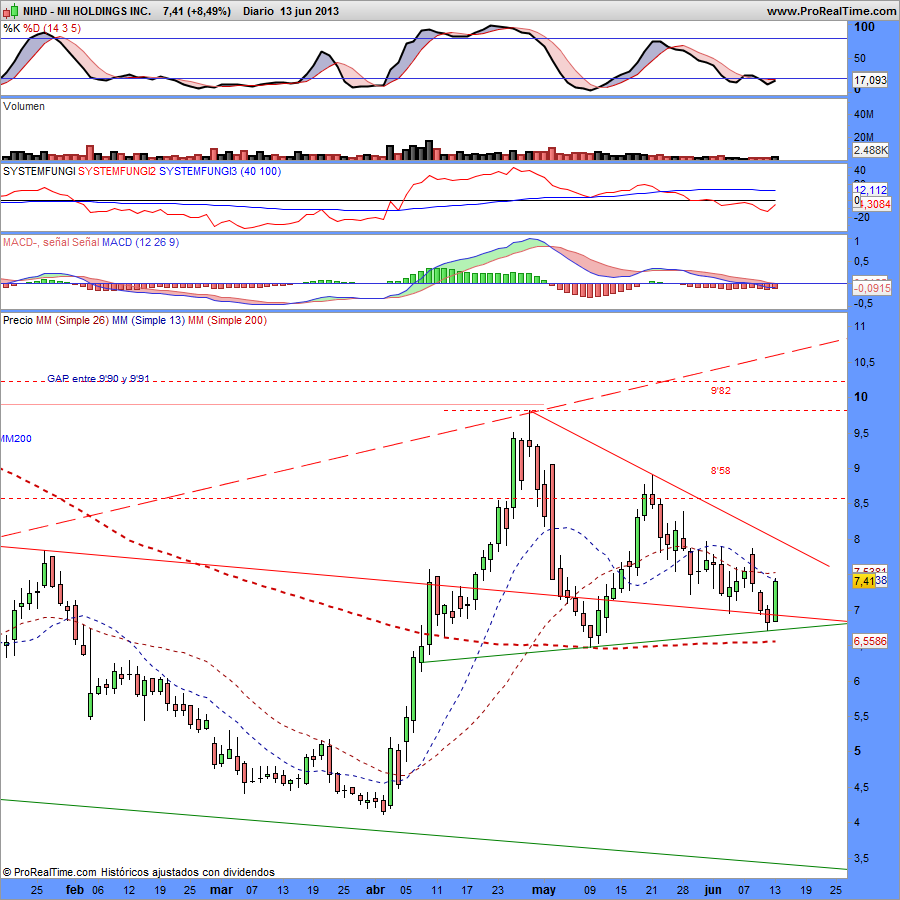Click the 'Diario' timeframe label
900x900 pixels.
point(258,11)
